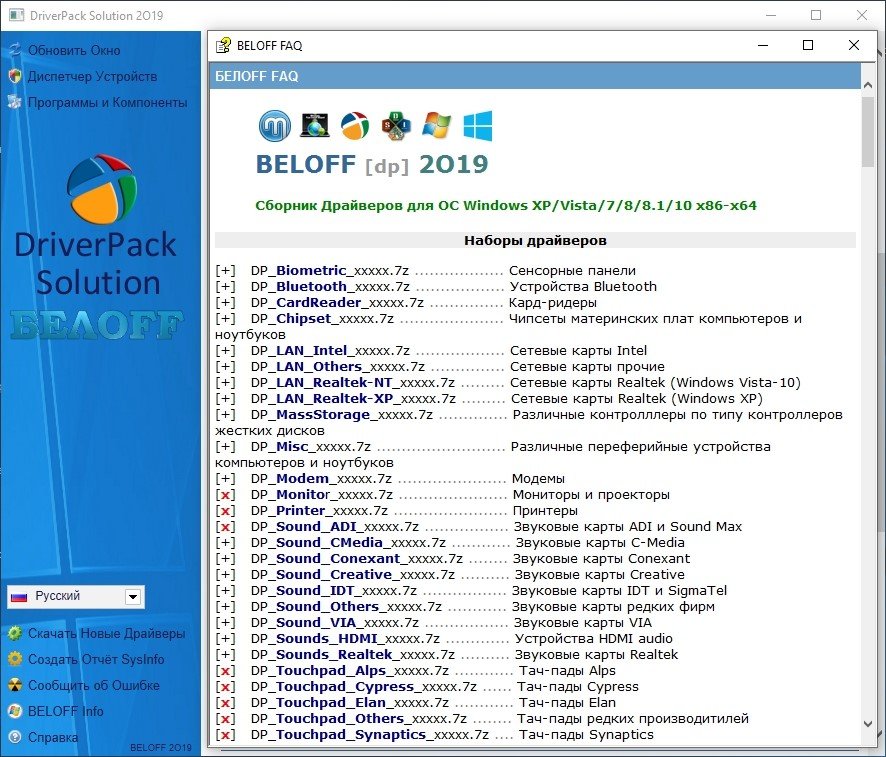Click the question mark icon beside Справка
The image size is (886, 757).
click(15, 737)
